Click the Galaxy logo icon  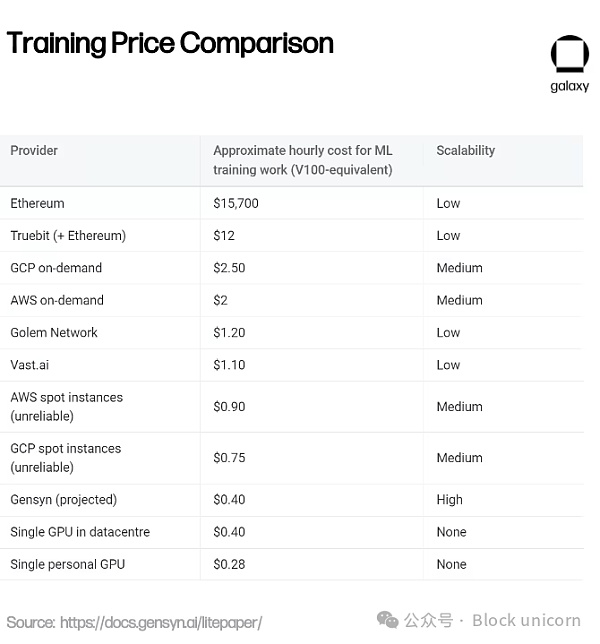tap(569, 55)
